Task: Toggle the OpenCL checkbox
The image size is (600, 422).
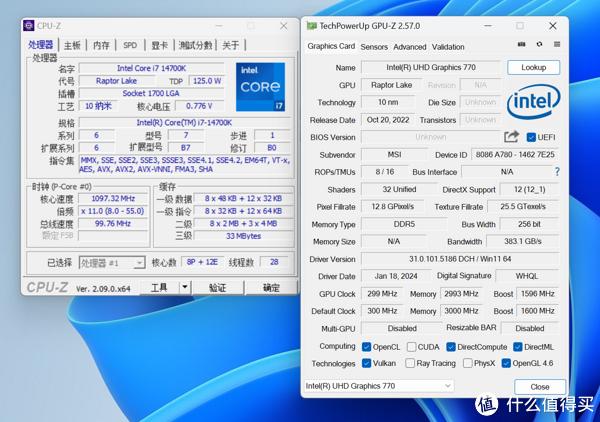Action: [366, 347]
